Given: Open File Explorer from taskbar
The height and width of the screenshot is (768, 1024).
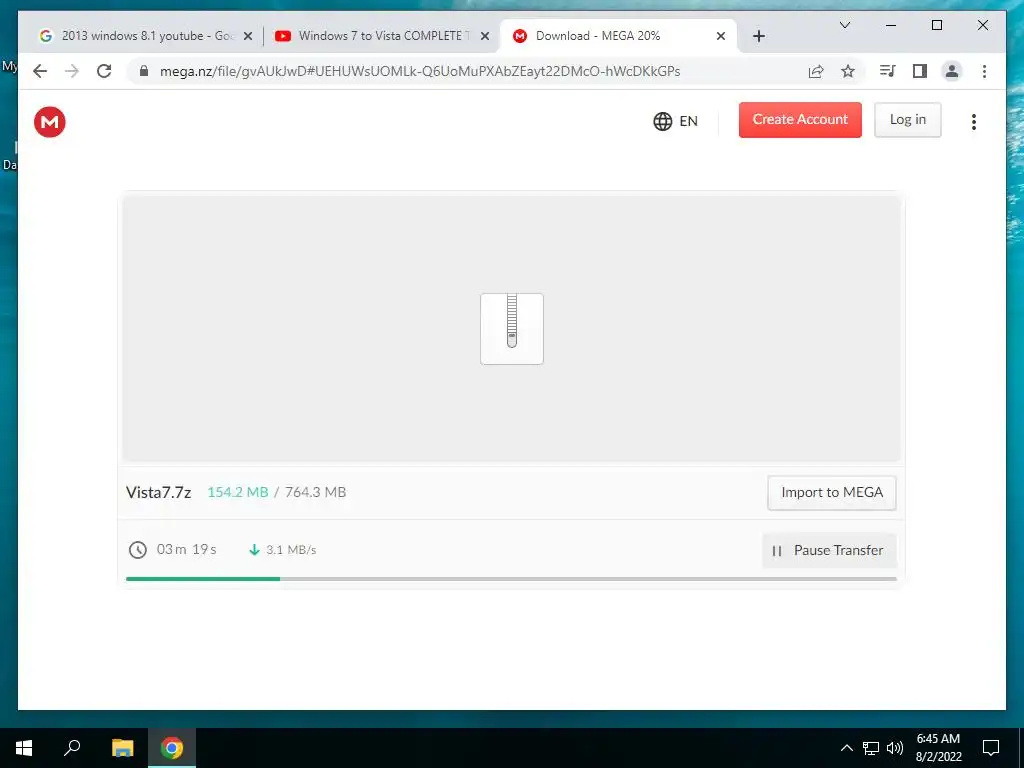Looking at the screenshot, I should [122, 748].
